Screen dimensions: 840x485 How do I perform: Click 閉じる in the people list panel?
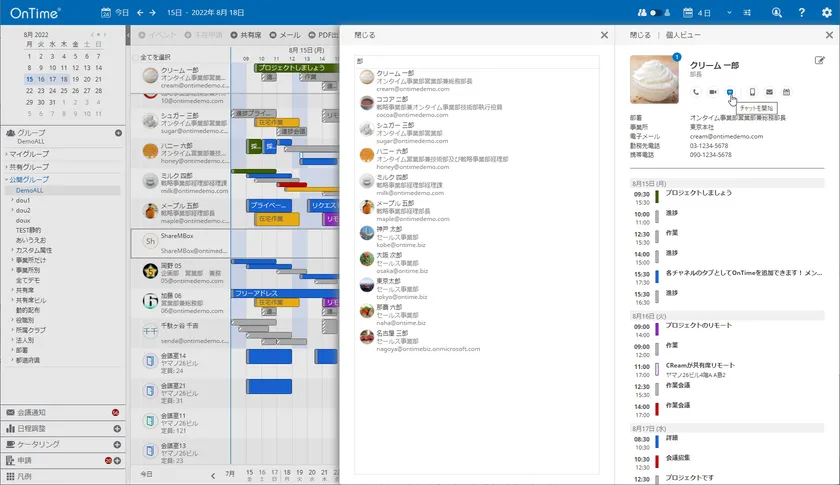[x=365, y=35]
